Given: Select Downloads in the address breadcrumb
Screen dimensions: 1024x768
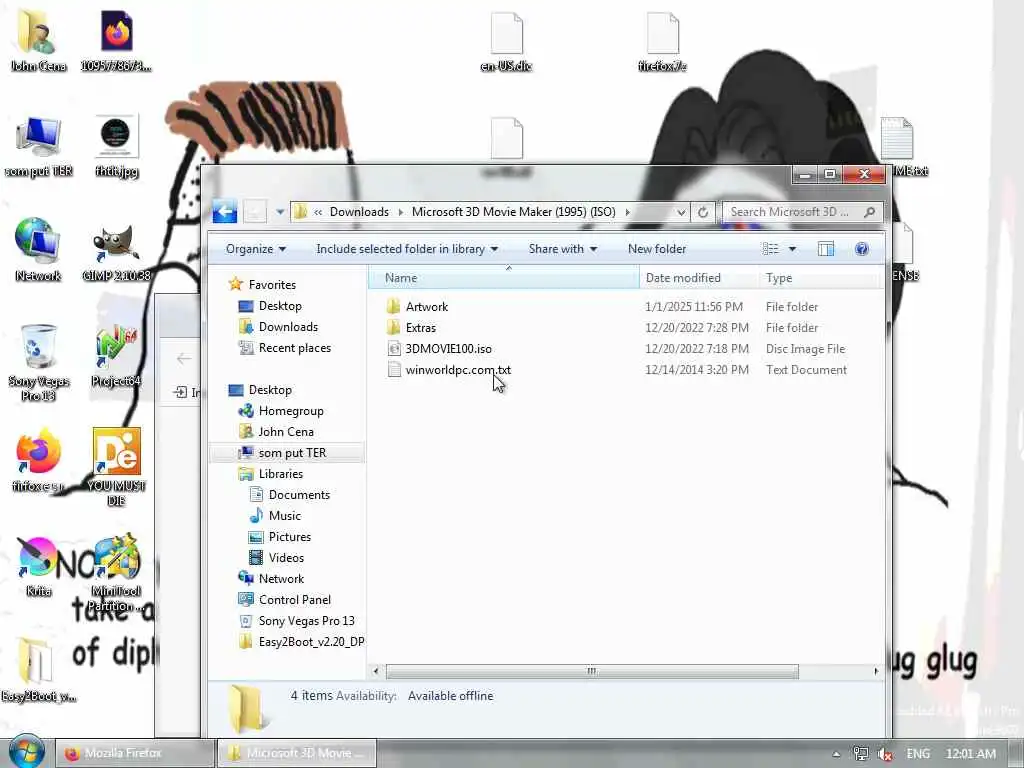Looking at the screenshot, I should 359,212.
